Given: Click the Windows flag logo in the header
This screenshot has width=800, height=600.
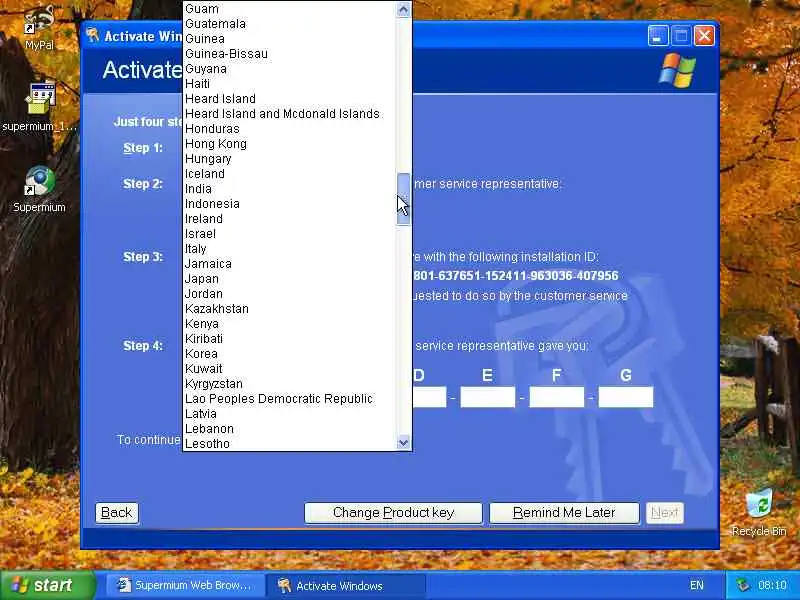Looking at the screenshot, I should coord(677,70).
